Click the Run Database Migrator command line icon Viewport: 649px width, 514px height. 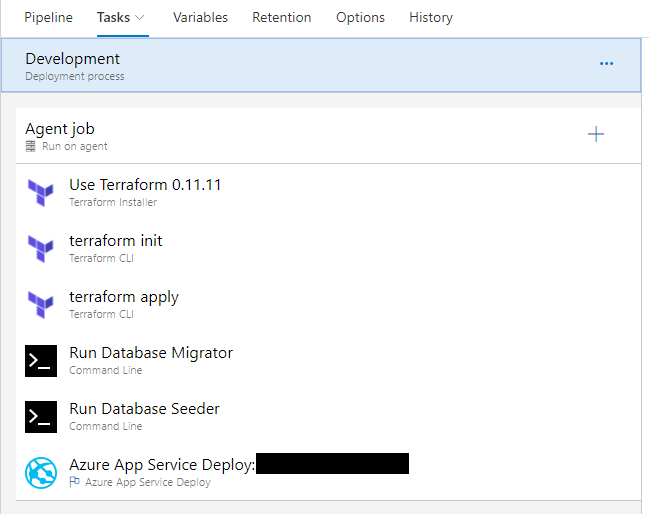coord(41,360)
